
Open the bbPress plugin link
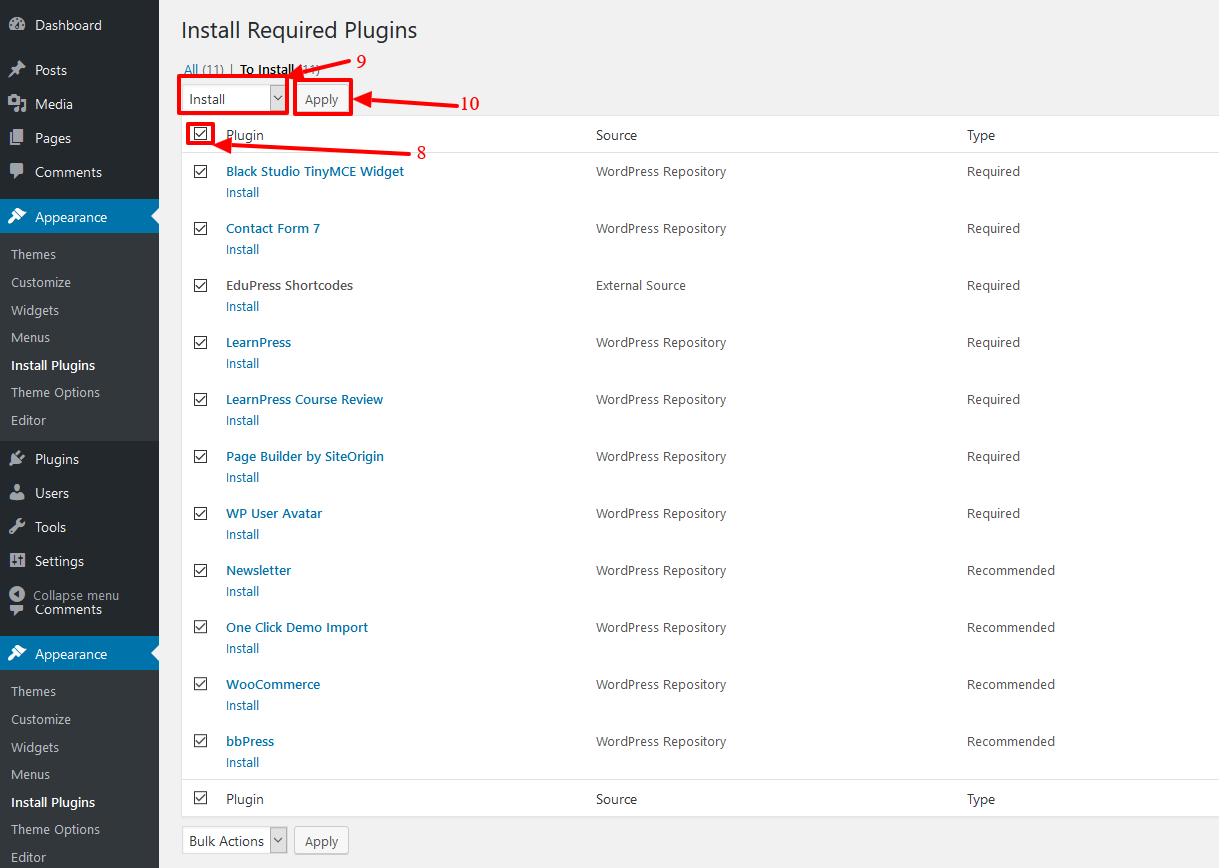point(250,741)
